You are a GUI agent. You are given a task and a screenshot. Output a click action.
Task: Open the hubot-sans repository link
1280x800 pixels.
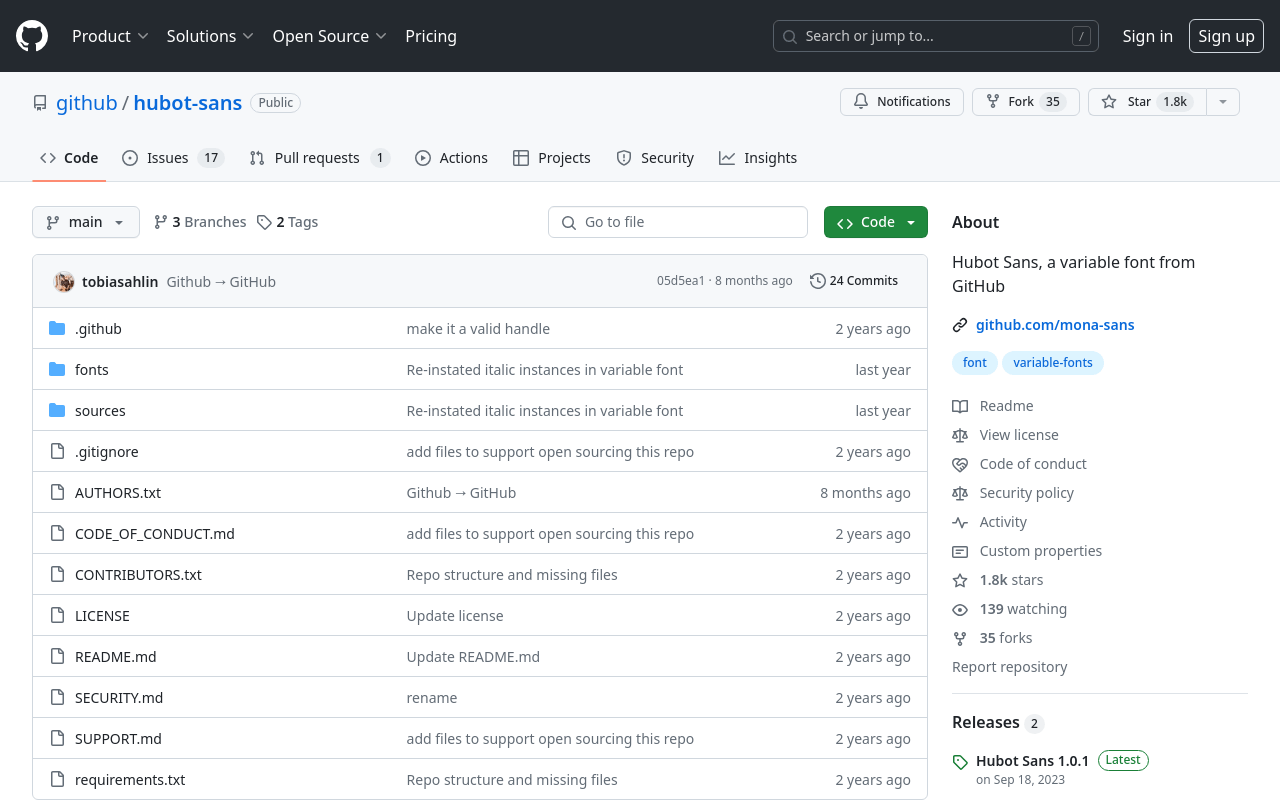(188, 103)
